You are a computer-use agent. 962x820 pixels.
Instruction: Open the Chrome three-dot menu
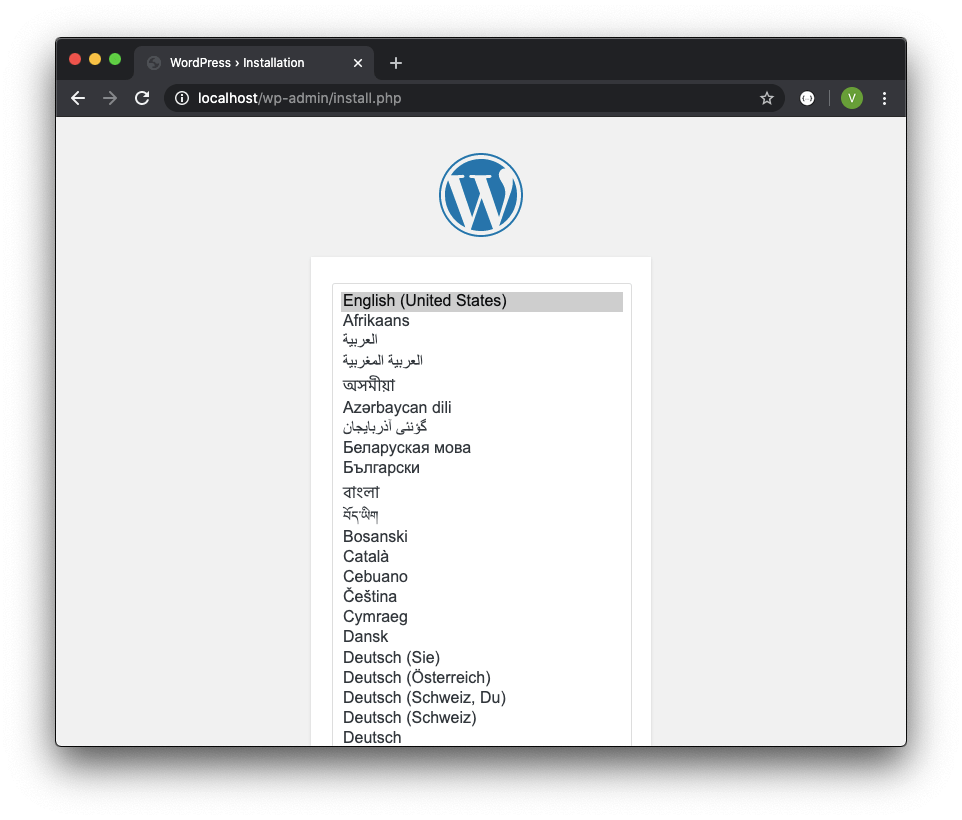[884, 98]
